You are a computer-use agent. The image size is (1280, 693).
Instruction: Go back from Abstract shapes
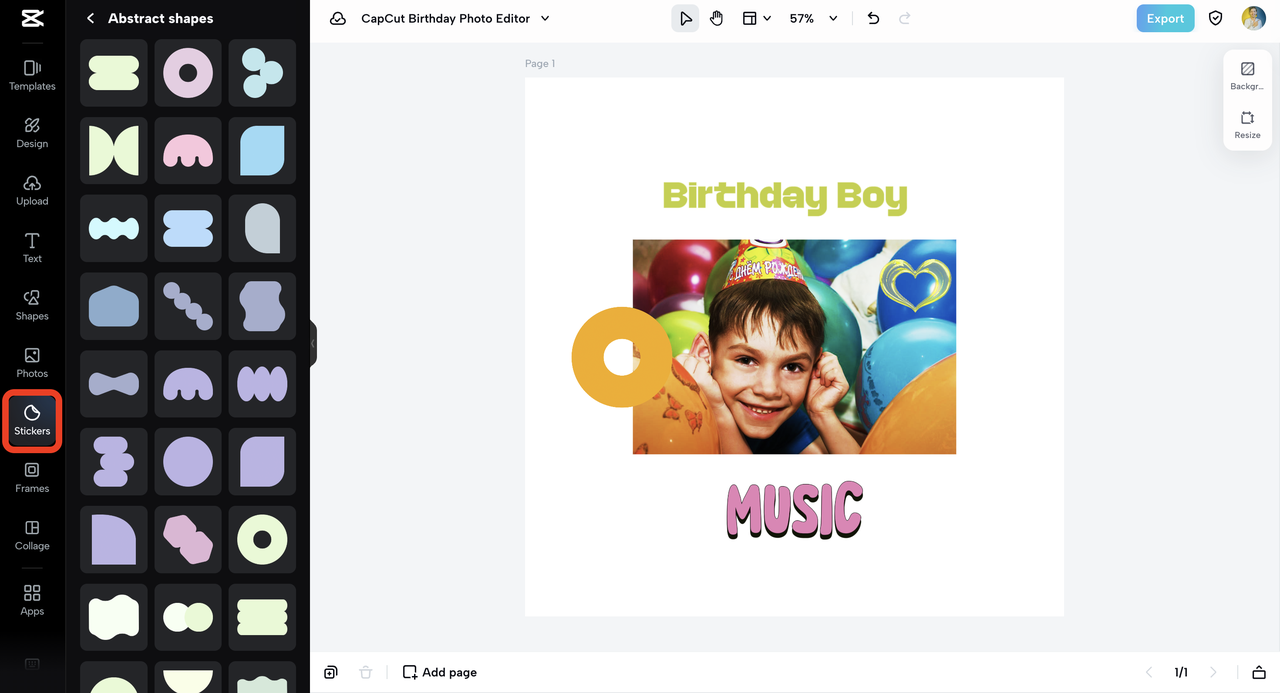[x=91, y=18]
